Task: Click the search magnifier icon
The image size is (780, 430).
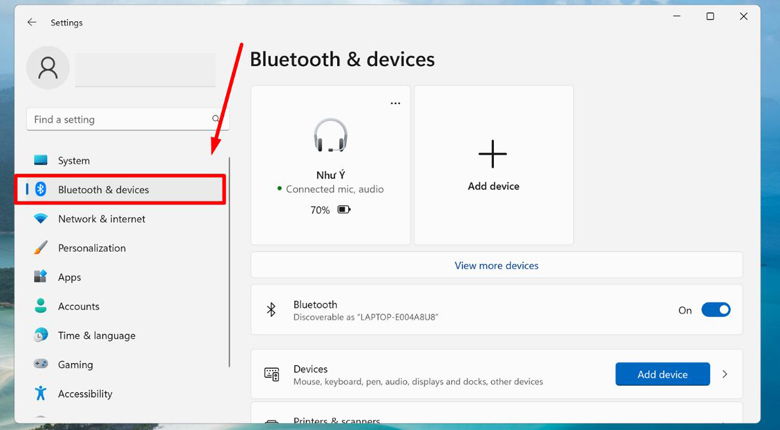Action: (216, 119)
